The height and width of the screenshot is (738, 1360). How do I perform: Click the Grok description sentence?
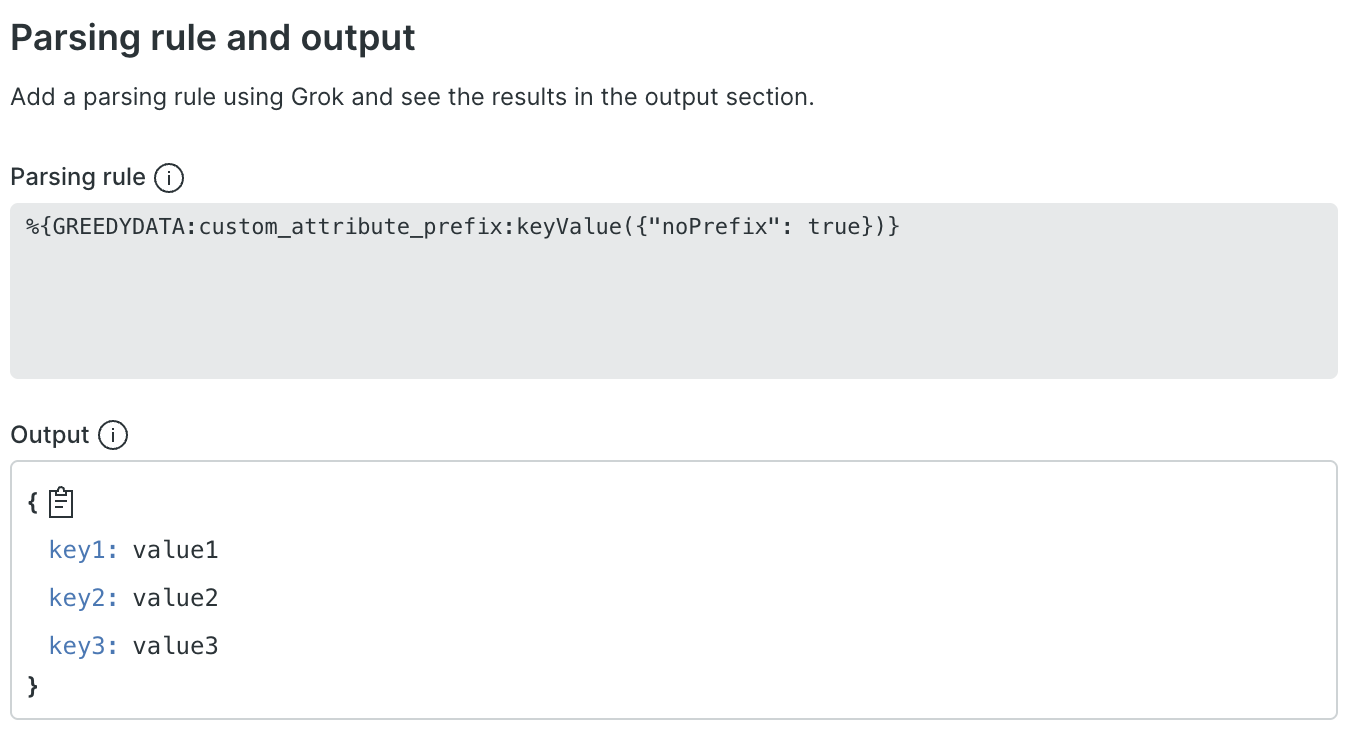pos(412,98)
